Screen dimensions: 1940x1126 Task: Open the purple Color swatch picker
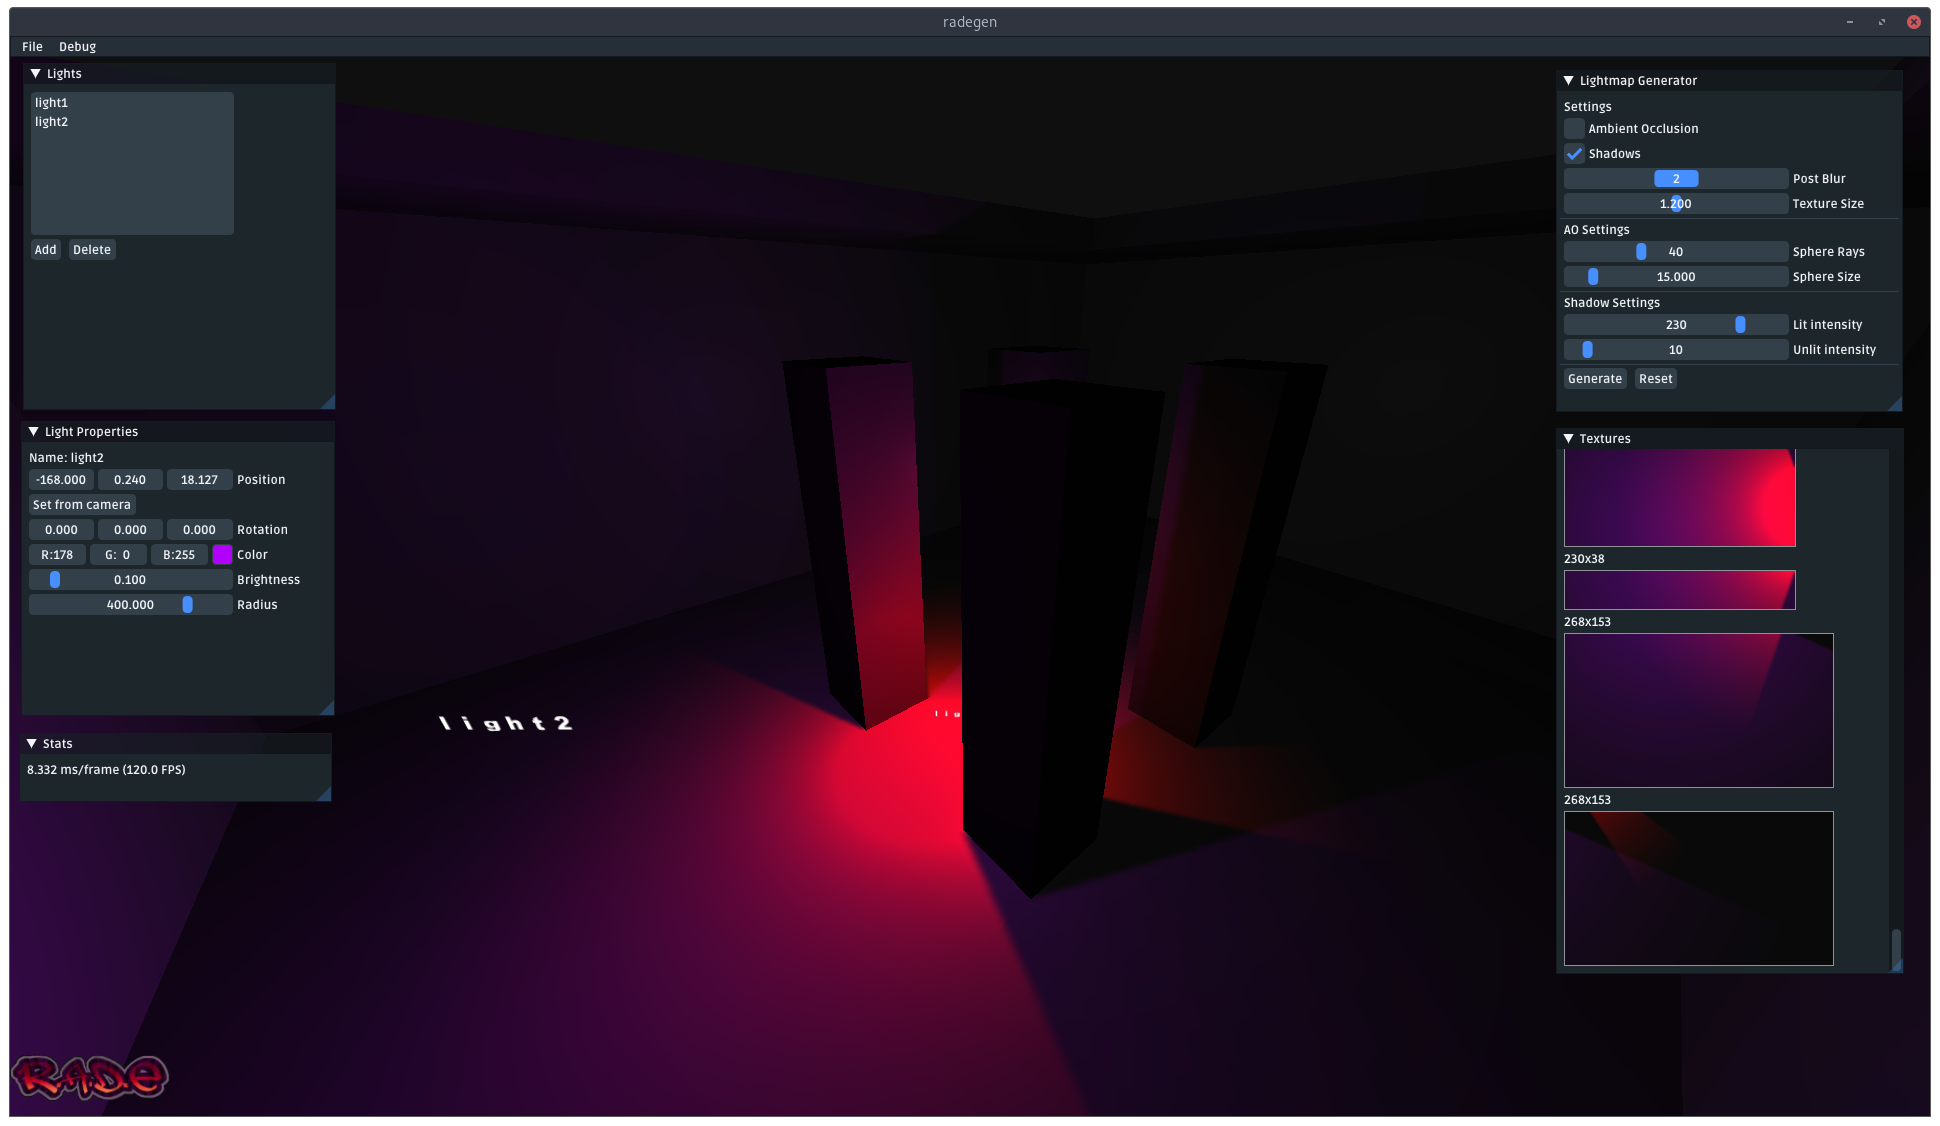pos(222,555)
